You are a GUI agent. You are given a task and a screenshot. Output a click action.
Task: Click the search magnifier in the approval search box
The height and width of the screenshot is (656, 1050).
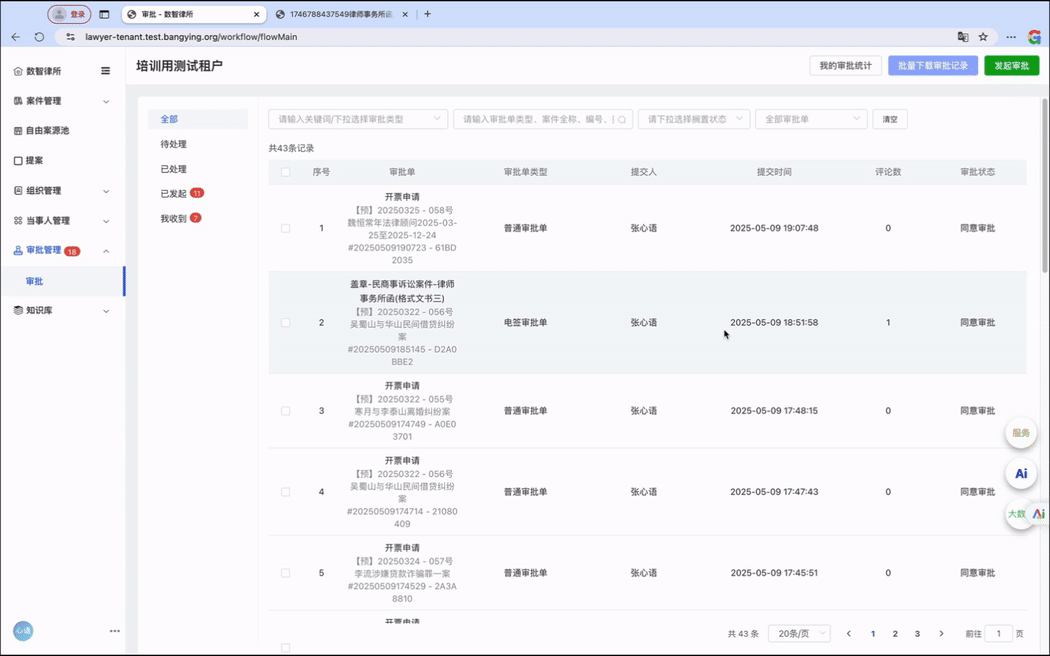pos(622,120)
